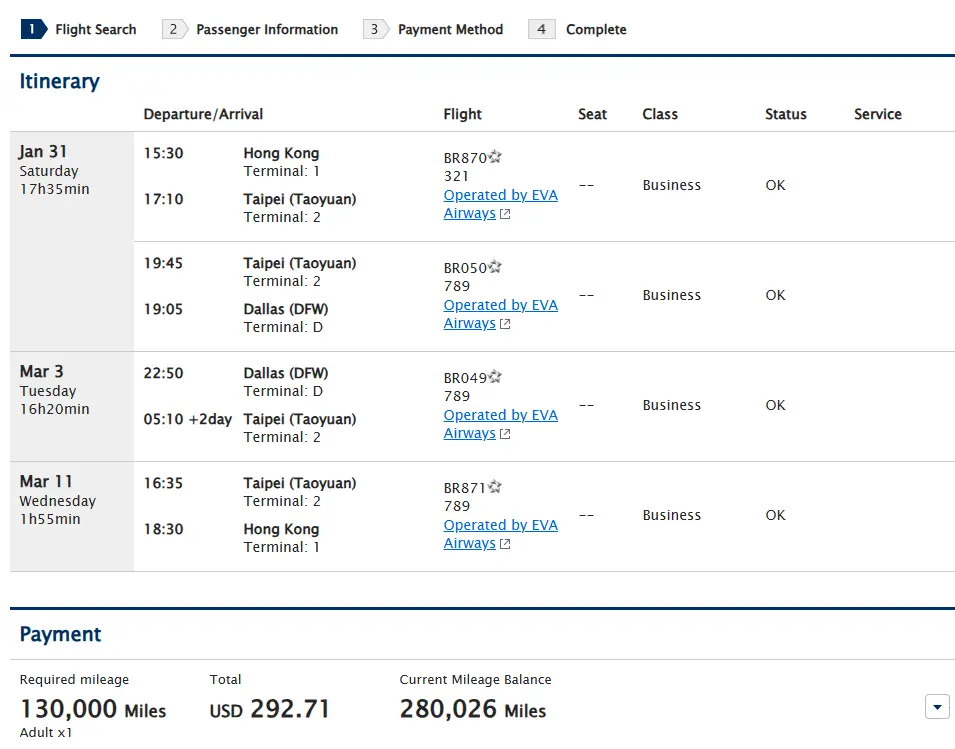Click the 16h20min duration text

[54, 409]
